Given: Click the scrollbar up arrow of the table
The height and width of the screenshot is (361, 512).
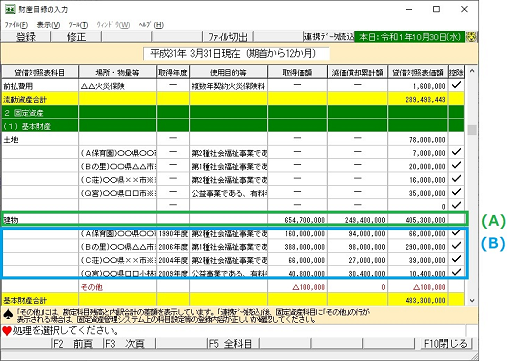Looking at the screenshot, I should 472,71.
